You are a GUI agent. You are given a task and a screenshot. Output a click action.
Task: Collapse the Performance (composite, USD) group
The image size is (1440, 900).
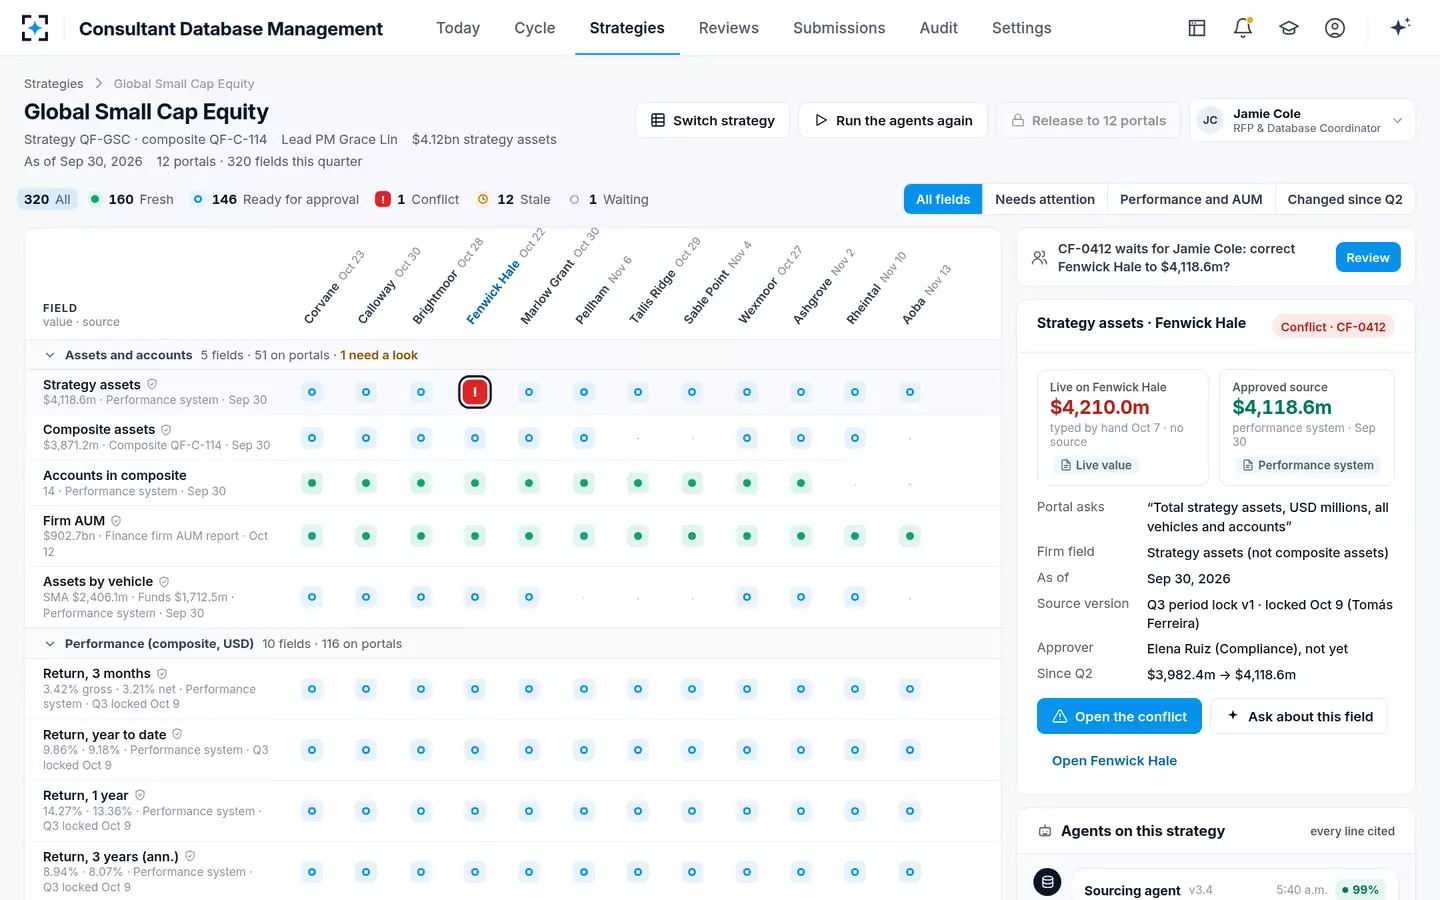click(50, 644)
